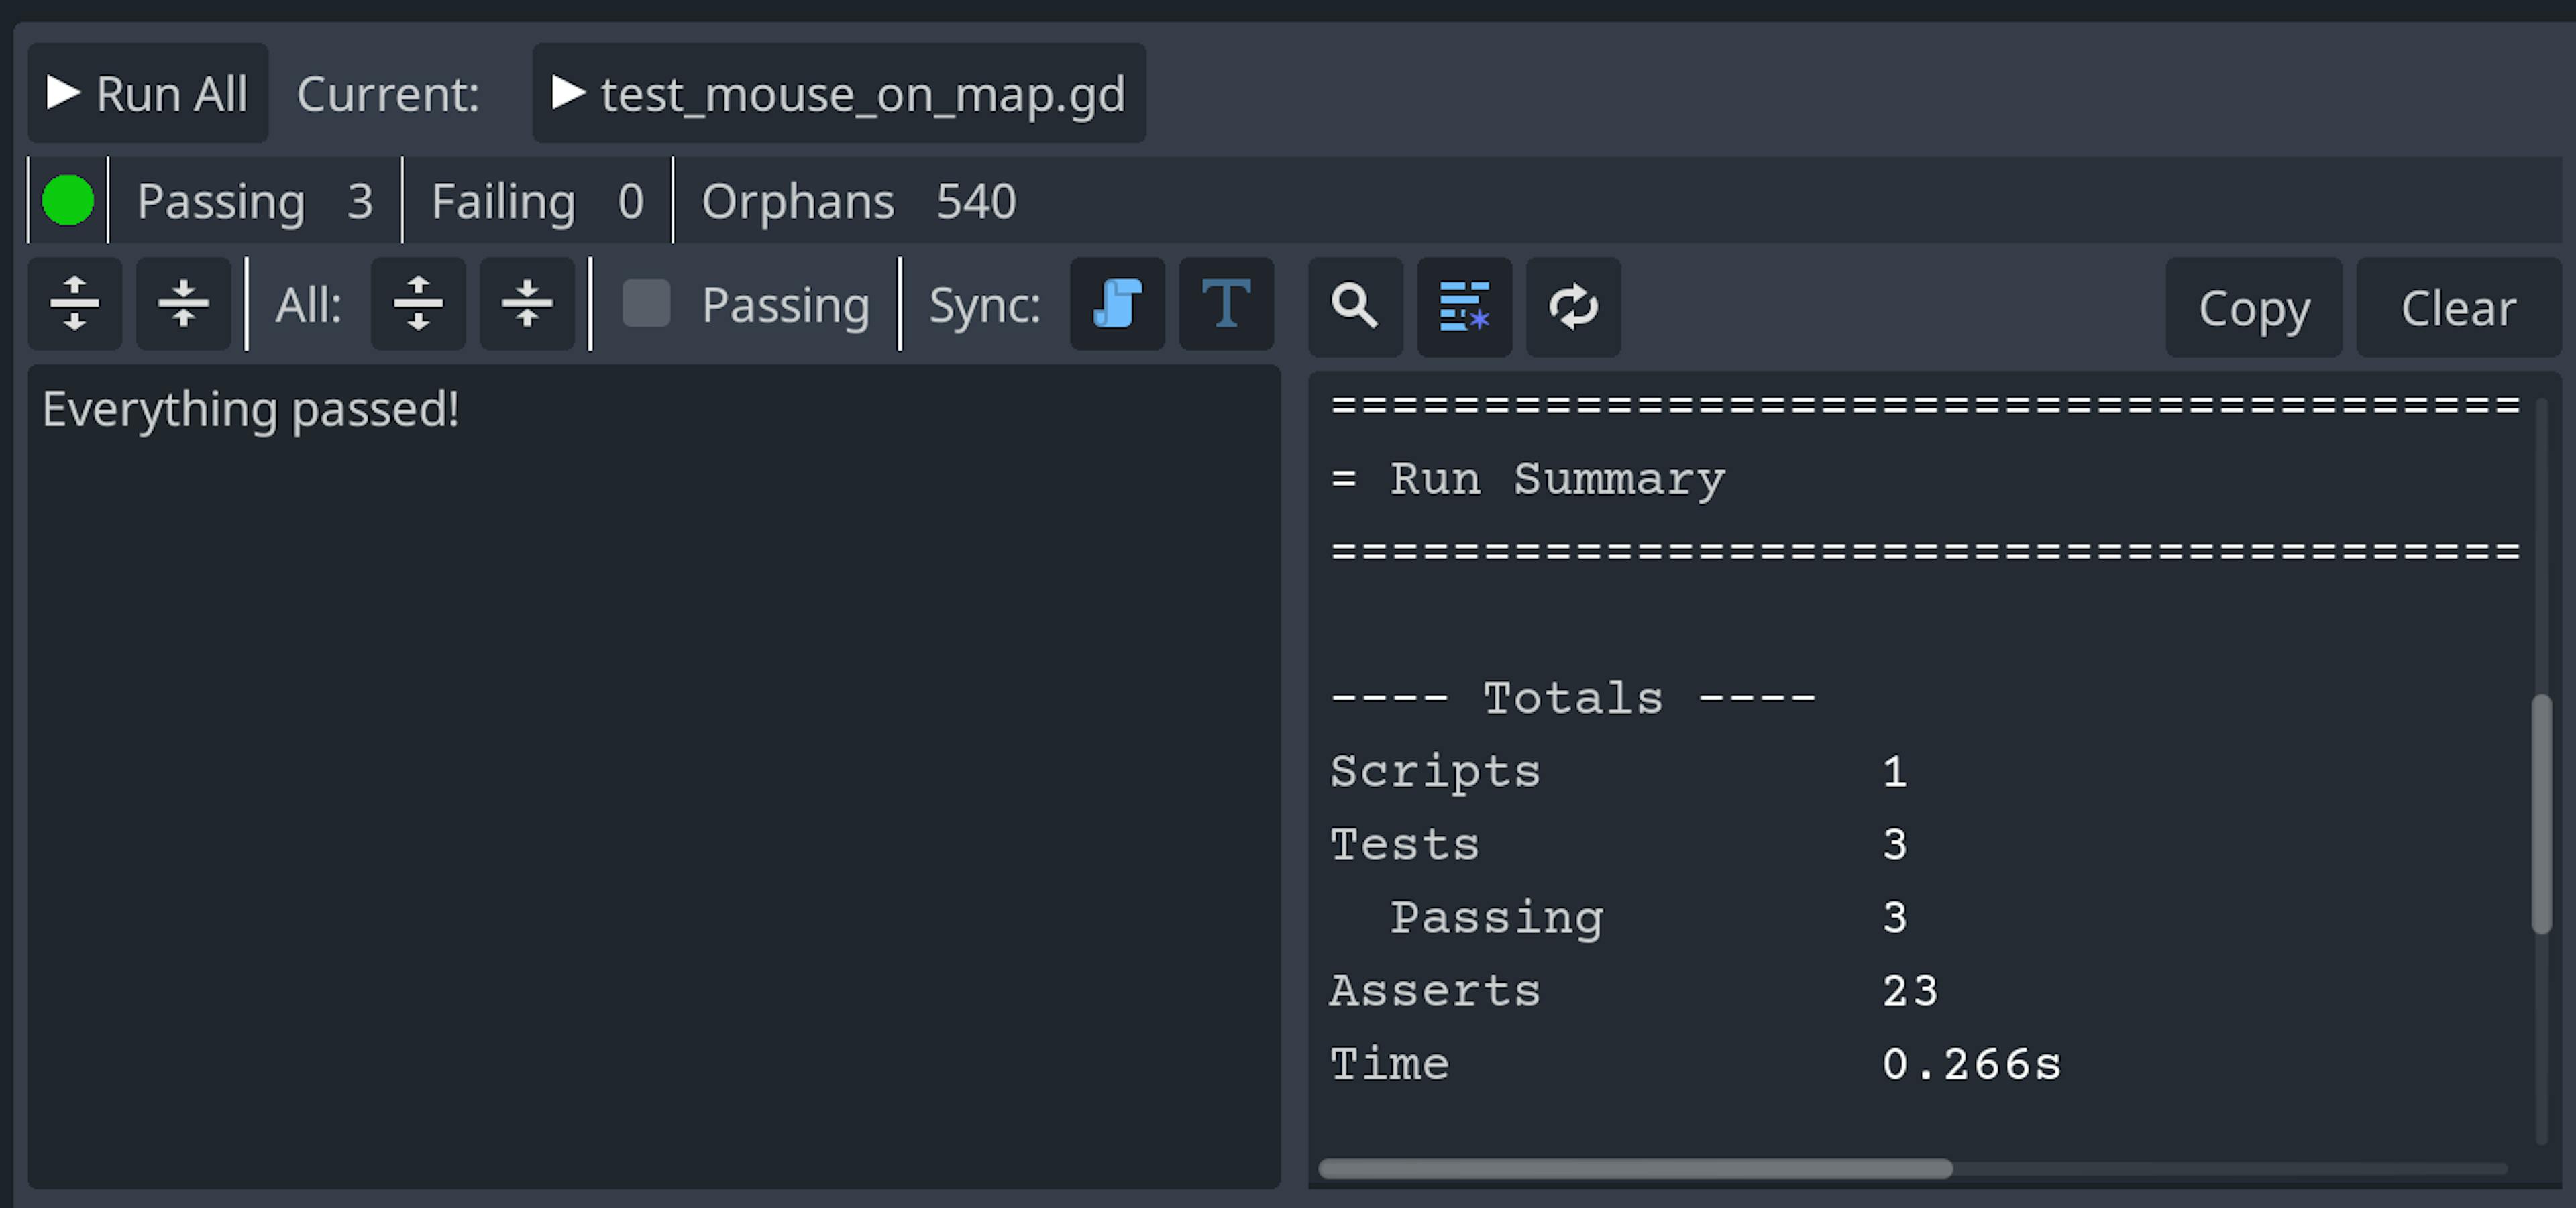The image size is (2576, 1208).
Task: Click the striped-lines icon beside the magnifier
Action: tap(1464, 306)
